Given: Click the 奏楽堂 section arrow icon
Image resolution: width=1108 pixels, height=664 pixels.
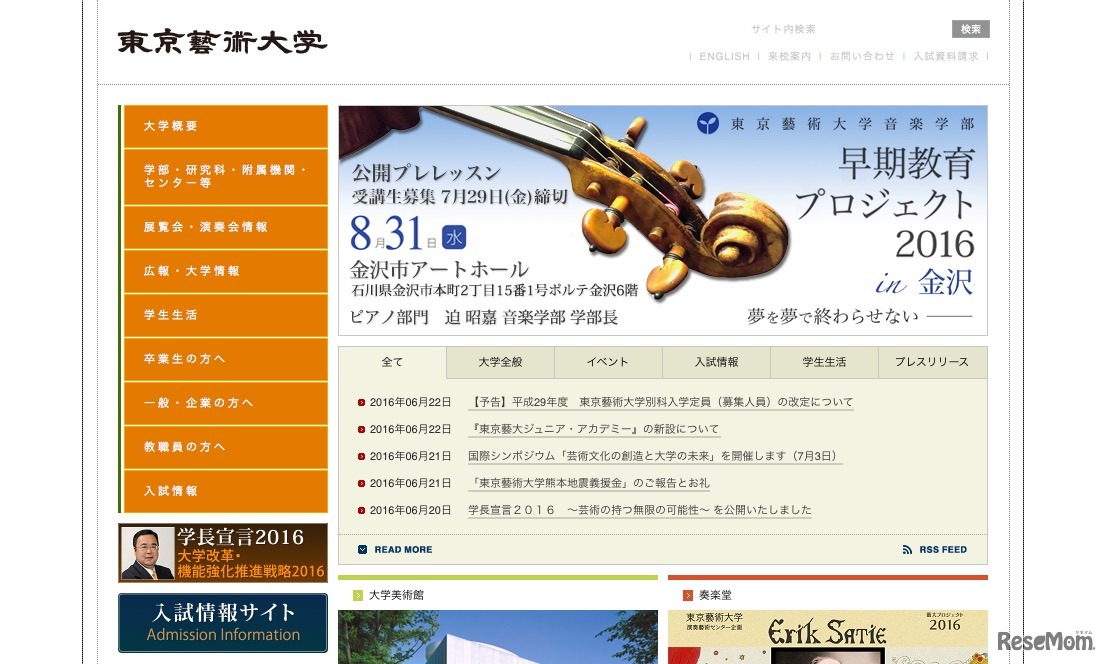Looking at the screenshot, I should coord(687,596).
